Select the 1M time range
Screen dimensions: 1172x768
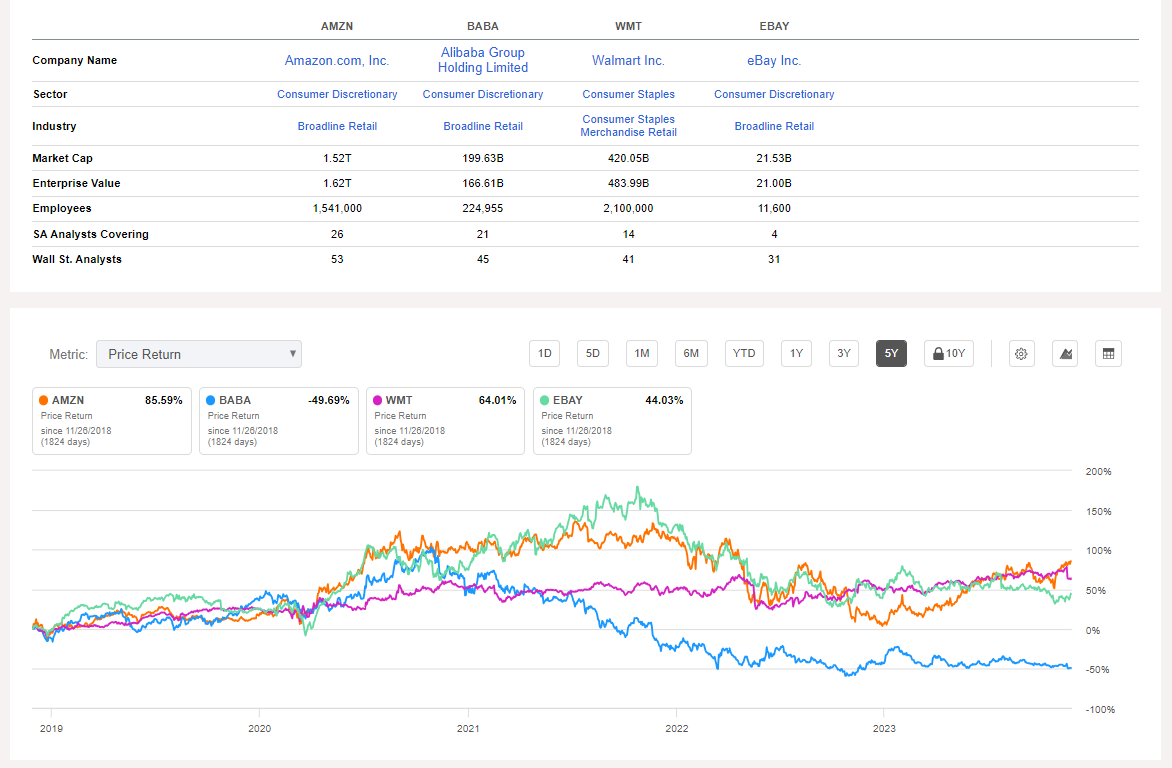[642, 354]
